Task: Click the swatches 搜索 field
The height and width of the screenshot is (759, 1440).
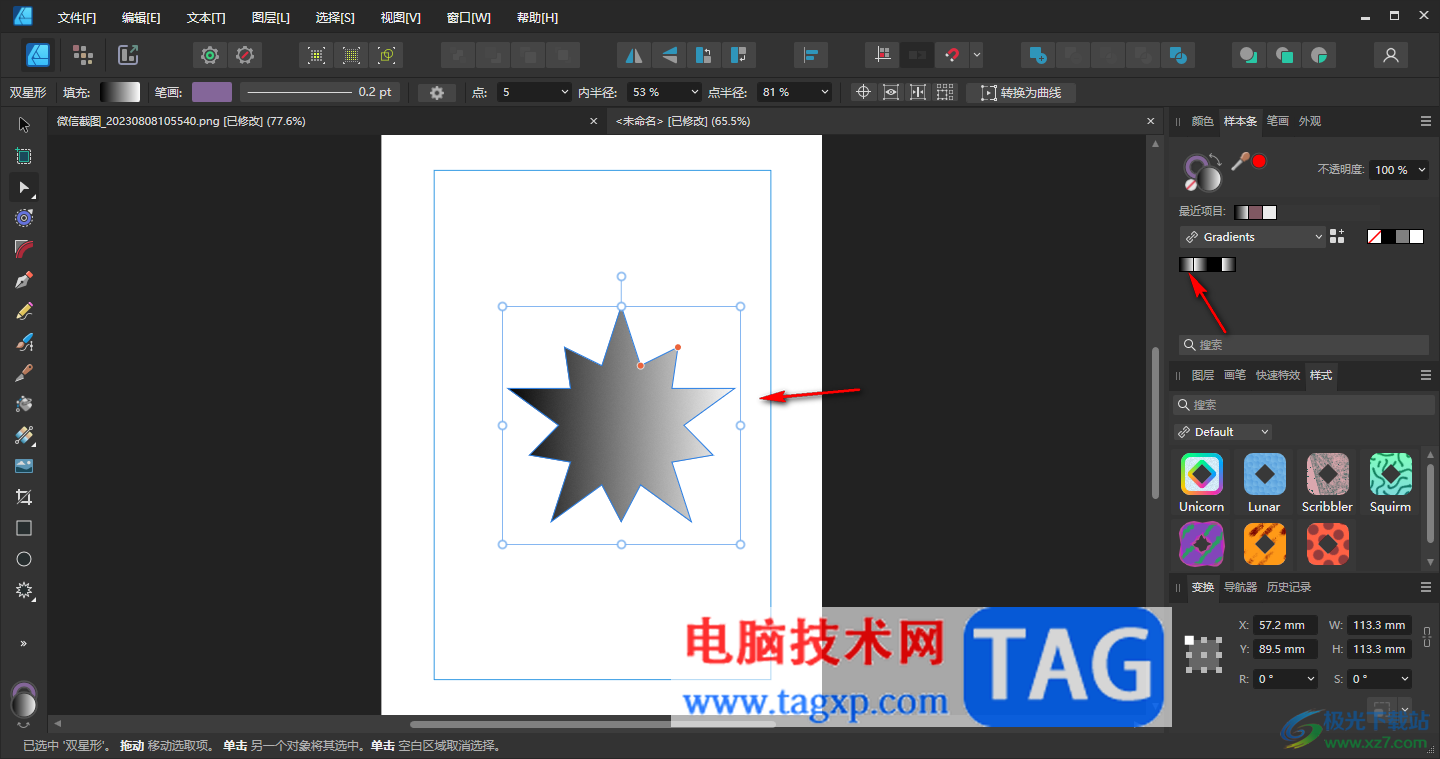Action: click(1304, 344)
